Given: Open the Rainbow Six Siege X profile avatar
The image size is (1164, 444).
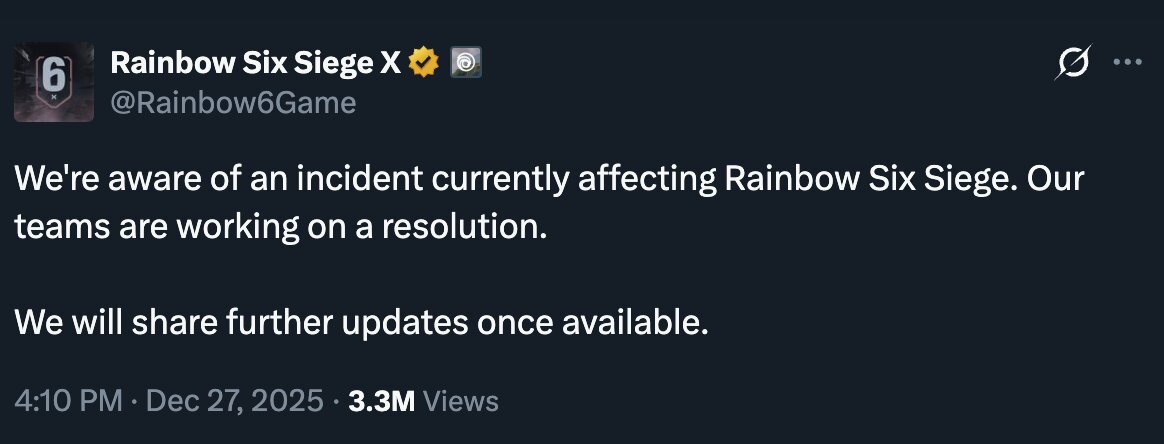Looking at the screenshot, I should click(x=54, y=82).
